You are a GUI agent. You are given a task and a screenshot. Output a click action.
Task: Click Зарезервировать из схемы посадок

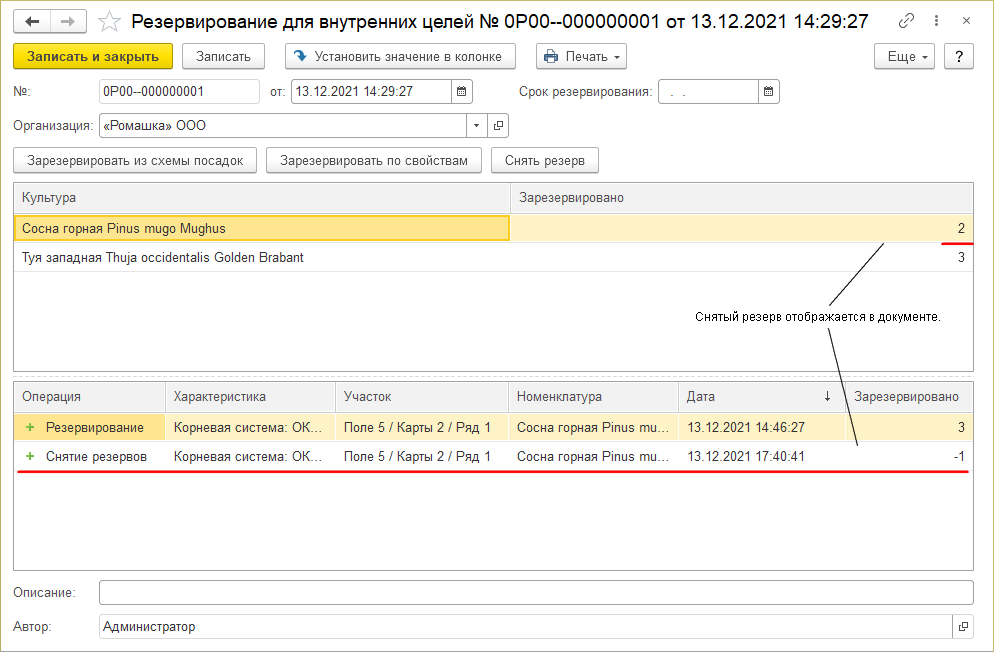(135, 160)
